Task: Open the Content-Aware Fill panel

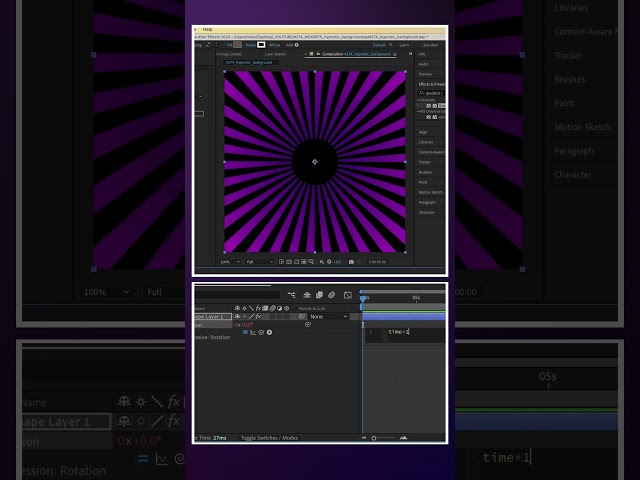Action: (x=430, y=152)
